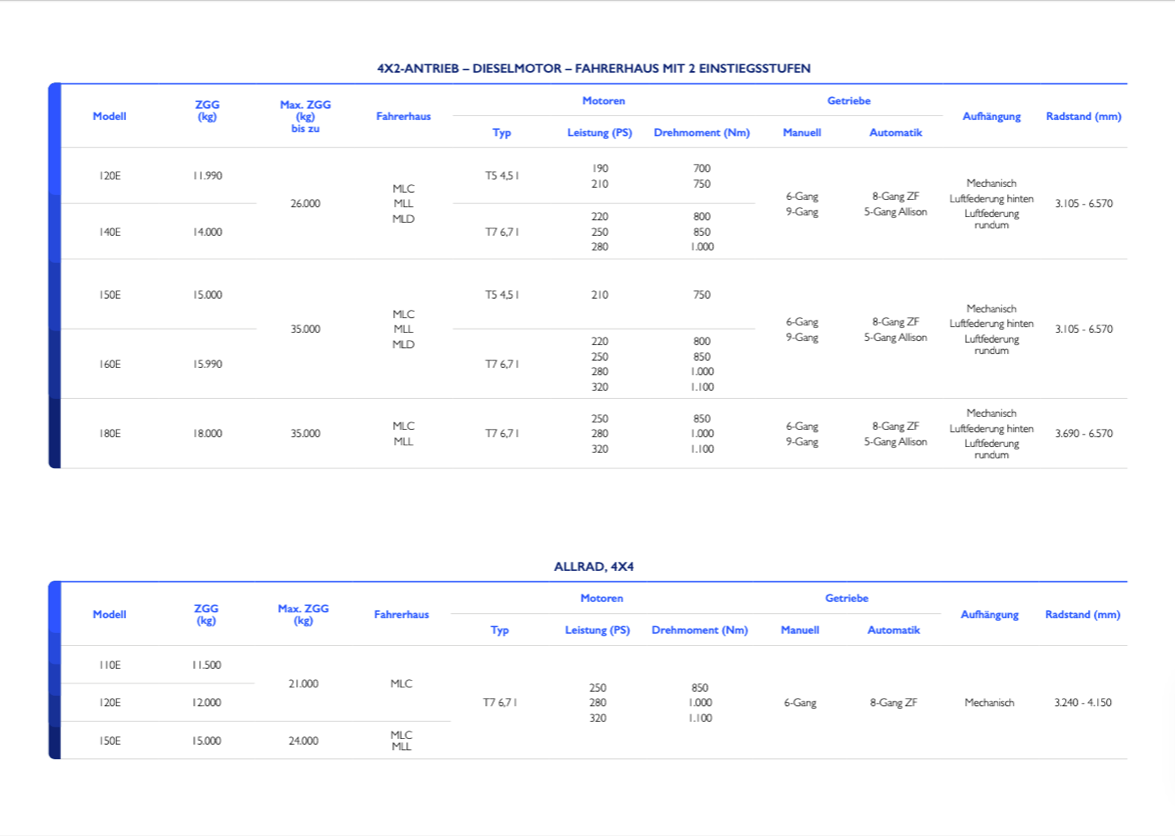Click the 18.000 ZGG value

(207, 434)
